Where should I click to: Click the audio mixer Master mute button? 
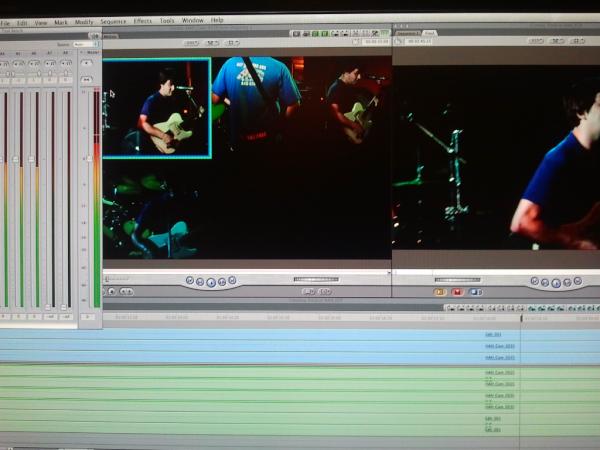click(x=86, y=62)
